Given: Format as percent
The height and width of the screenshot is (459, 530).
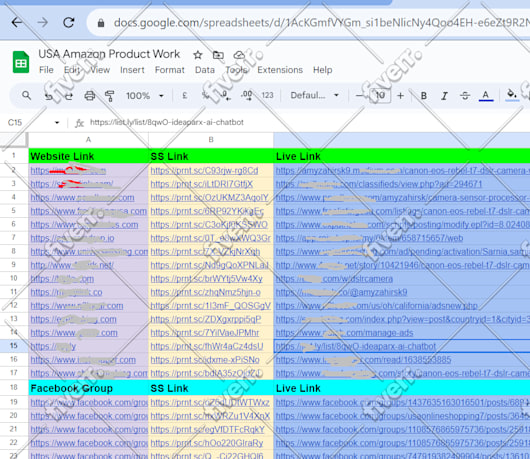Looking at the screenshot, I should (x=205, y=96).
